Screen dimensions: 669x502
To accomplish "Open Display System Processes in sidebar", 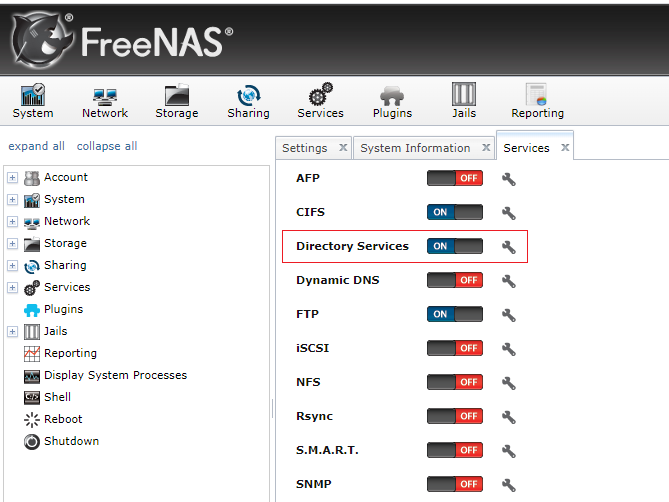I will pyautogui.click(x=115, y=375).
